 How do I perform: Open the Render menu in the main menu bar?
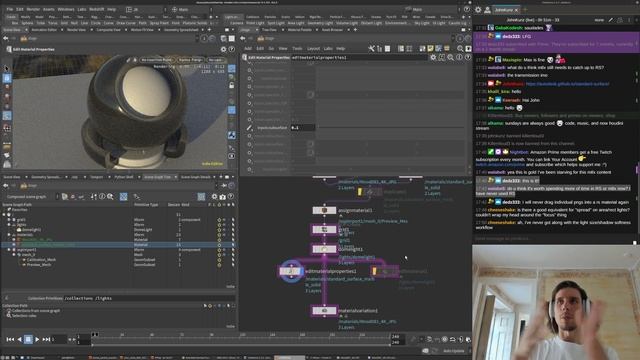(x=33, y=9)
